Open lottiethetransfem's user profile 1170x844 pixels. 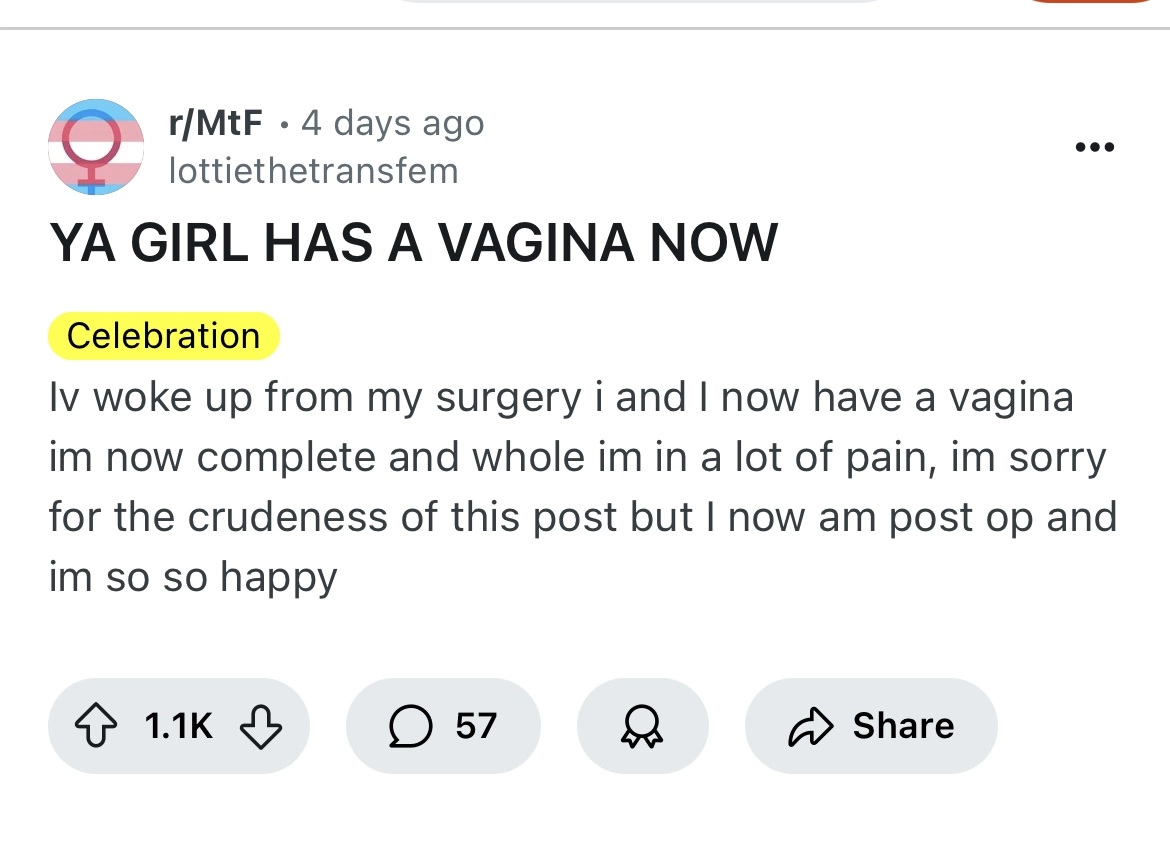pos(313,171)
